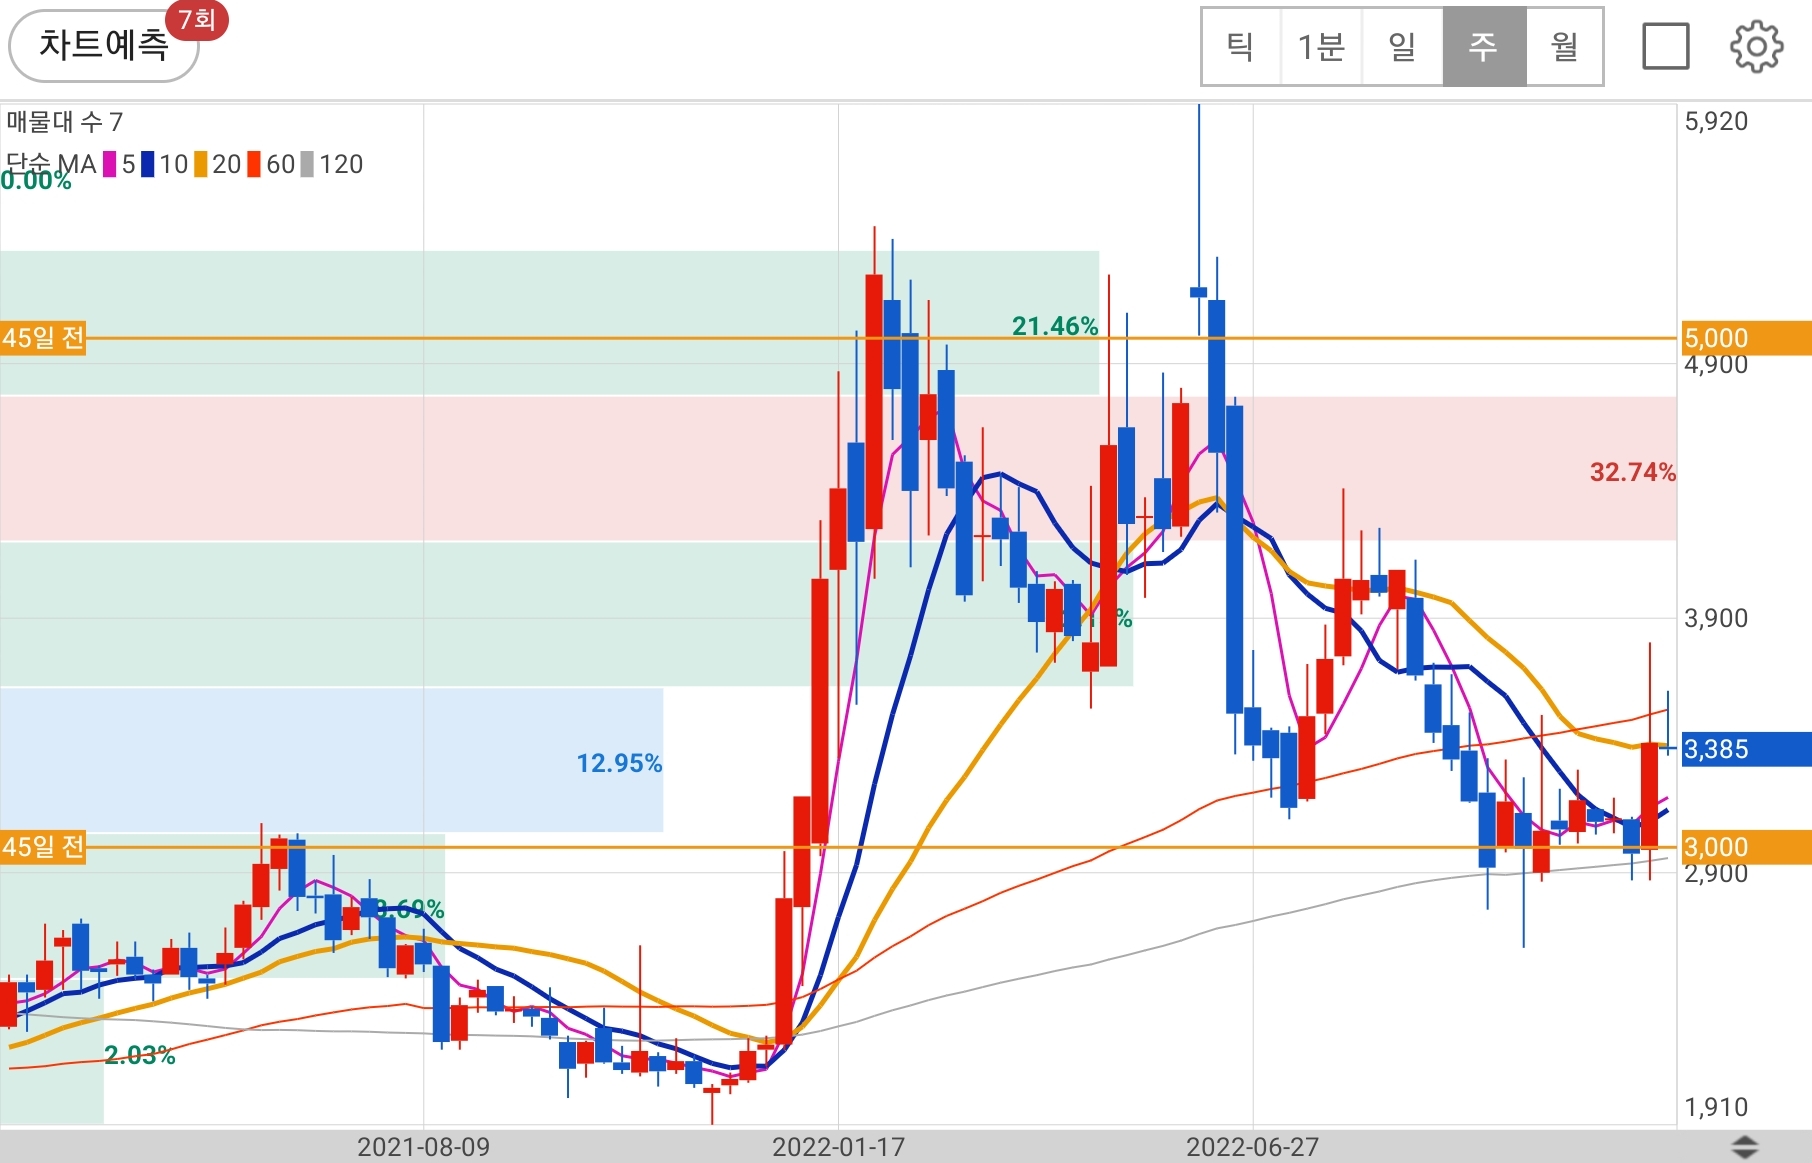
Task: Click the 2.03% volume profile label
Action: (140, 1055)
